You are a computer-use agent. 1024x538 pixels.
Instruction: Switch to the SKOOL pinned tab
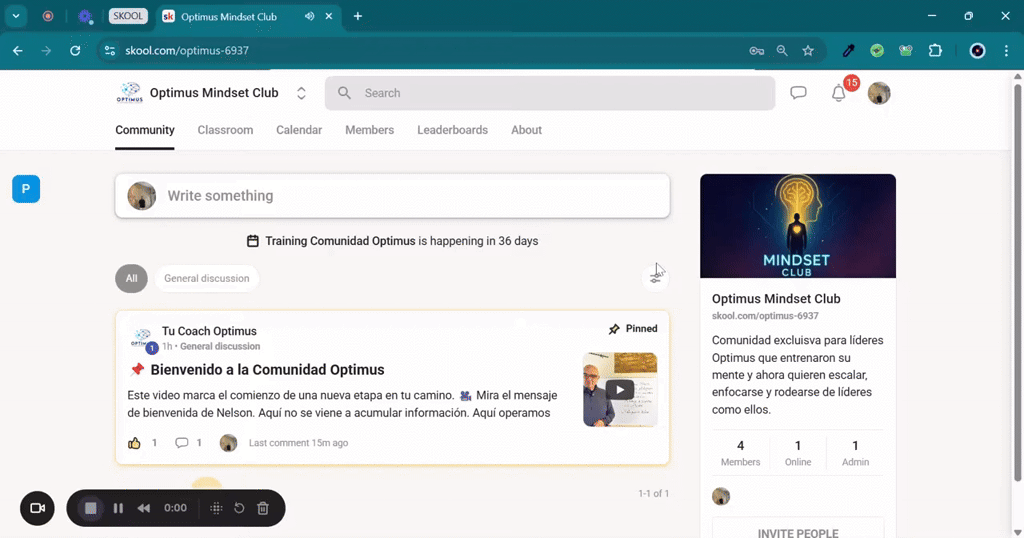[128, 16]
